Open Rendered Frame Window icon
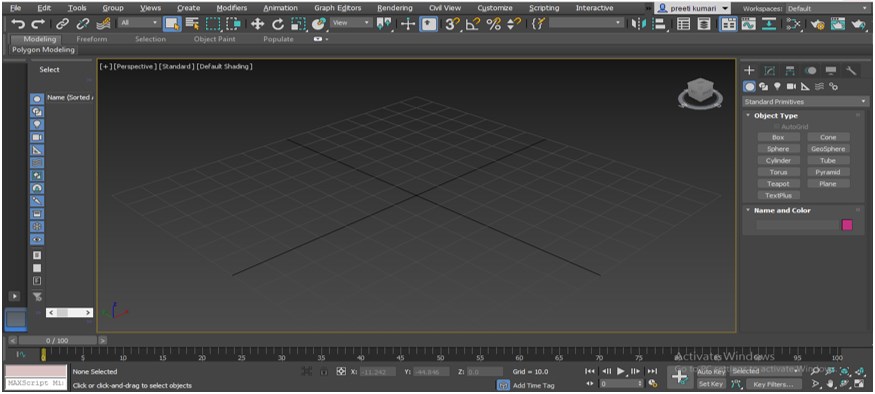Screen dimensions: 875x394 [x=838, y=23]
